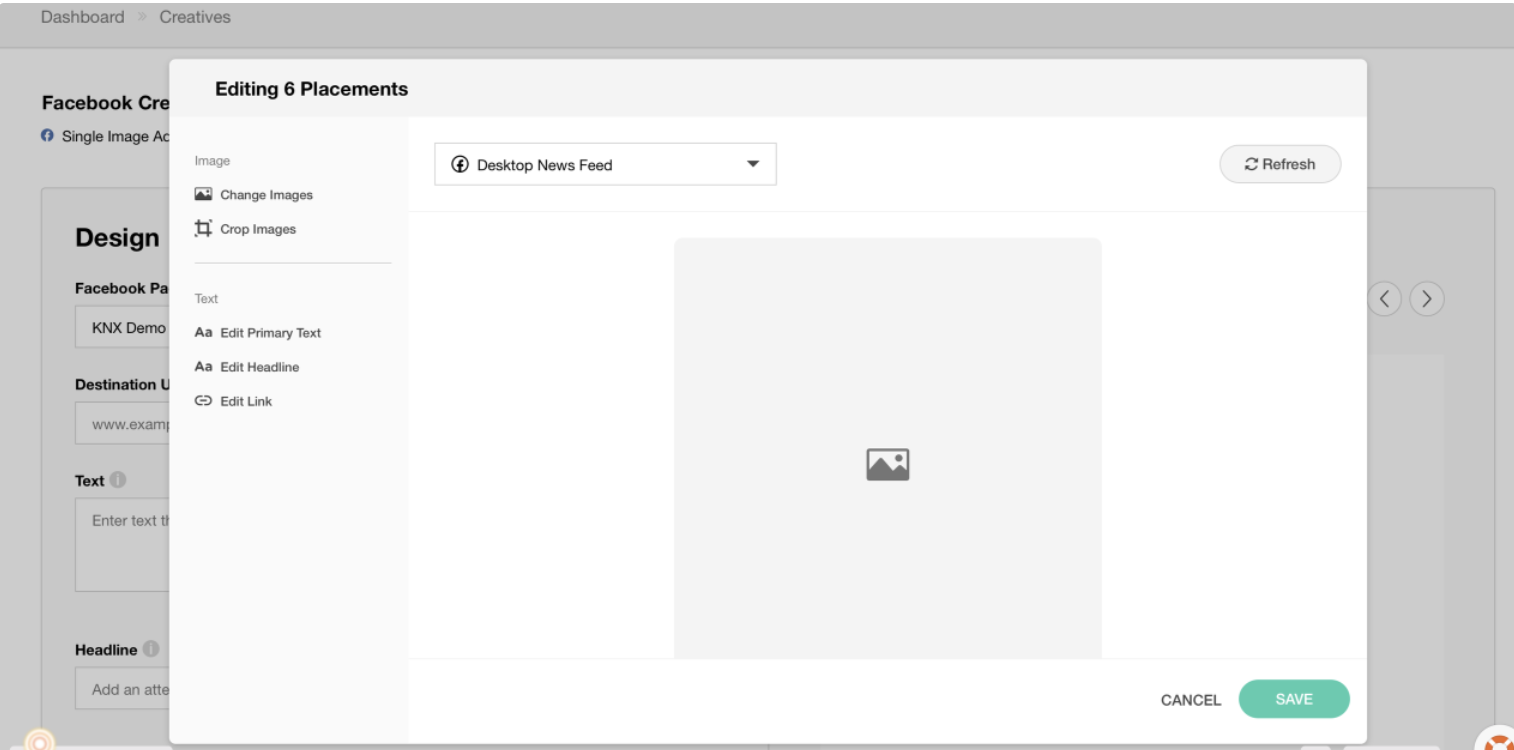Go to next preview with right arrow
Viewport: 1514px width, 750px height.
point(1427,297)
